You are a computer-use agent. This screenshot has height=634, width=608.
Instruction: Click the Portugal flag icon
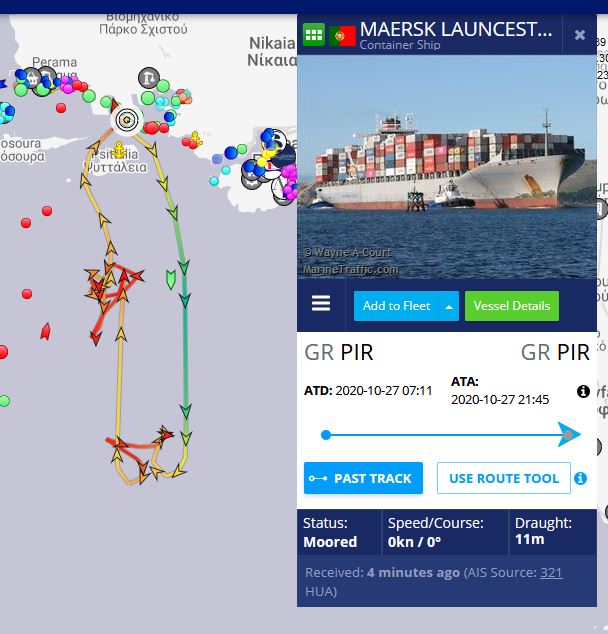click(x=342, y=36)
